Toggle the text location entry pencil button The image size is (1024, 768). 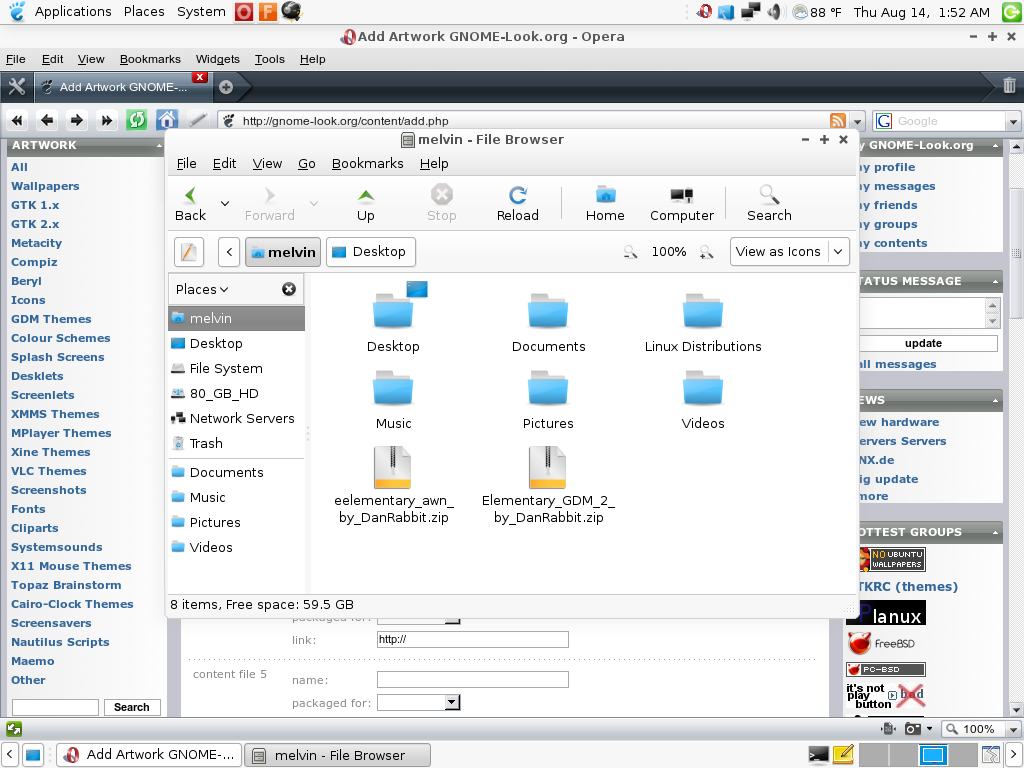[189, 252]
